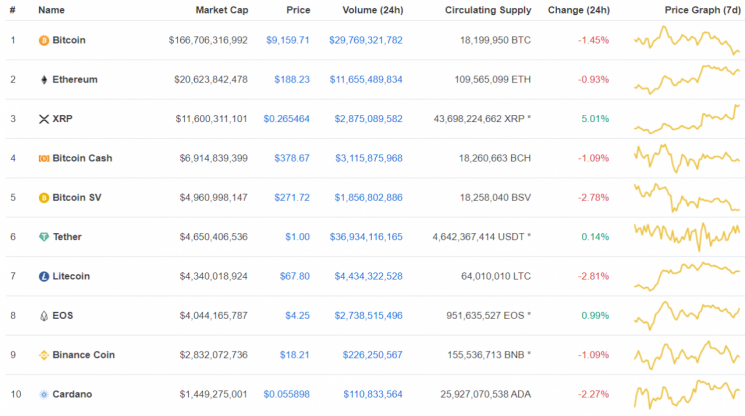Image resolution: width=745 pixels, height=416 pixels.
Task: Click the Bitcoin Cash logo icon
Action: click(x=44, y=159)
